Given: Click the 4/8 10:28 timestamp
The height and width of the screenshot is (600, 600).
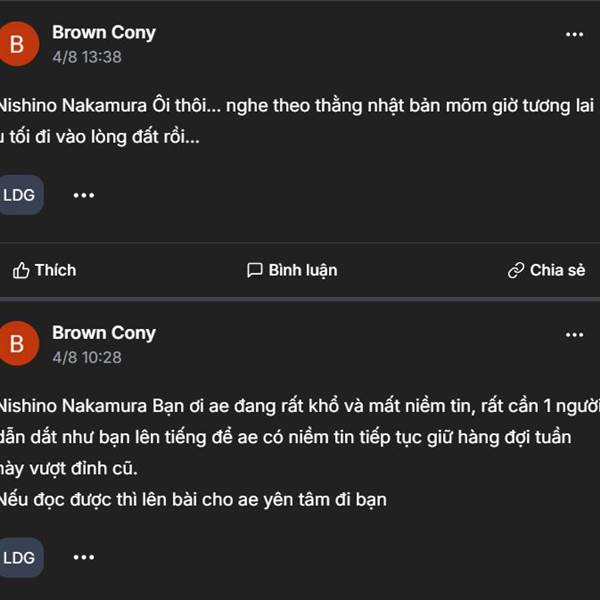Looking at the screenshot, I should (x=87, y=357).
